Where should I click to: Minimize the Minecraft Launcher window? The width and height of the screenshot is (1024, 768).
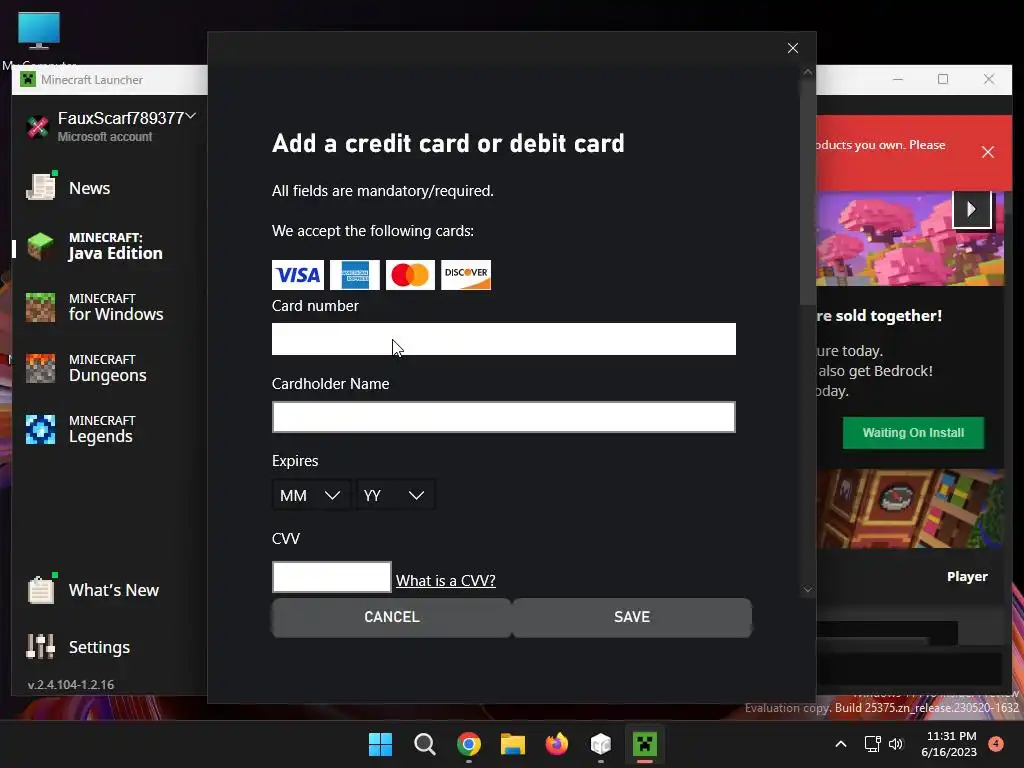(x=898, y=79)
